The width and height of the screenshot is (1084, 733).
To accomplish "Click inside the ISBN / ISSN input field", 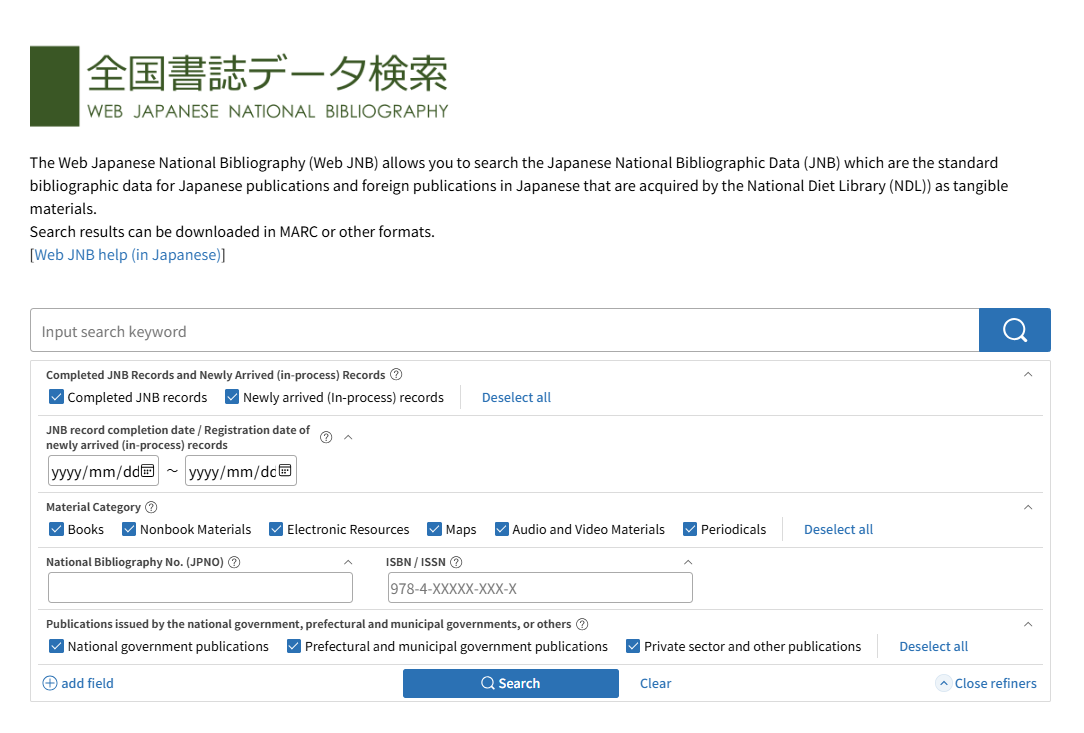I will point(540,587).
